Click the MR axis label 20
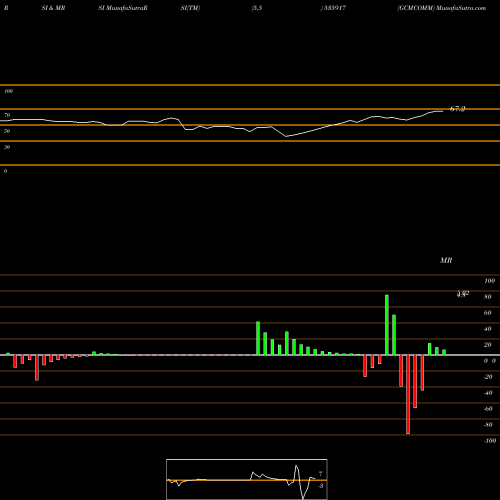This screenshot has height=500, width=500. [488, 345]
